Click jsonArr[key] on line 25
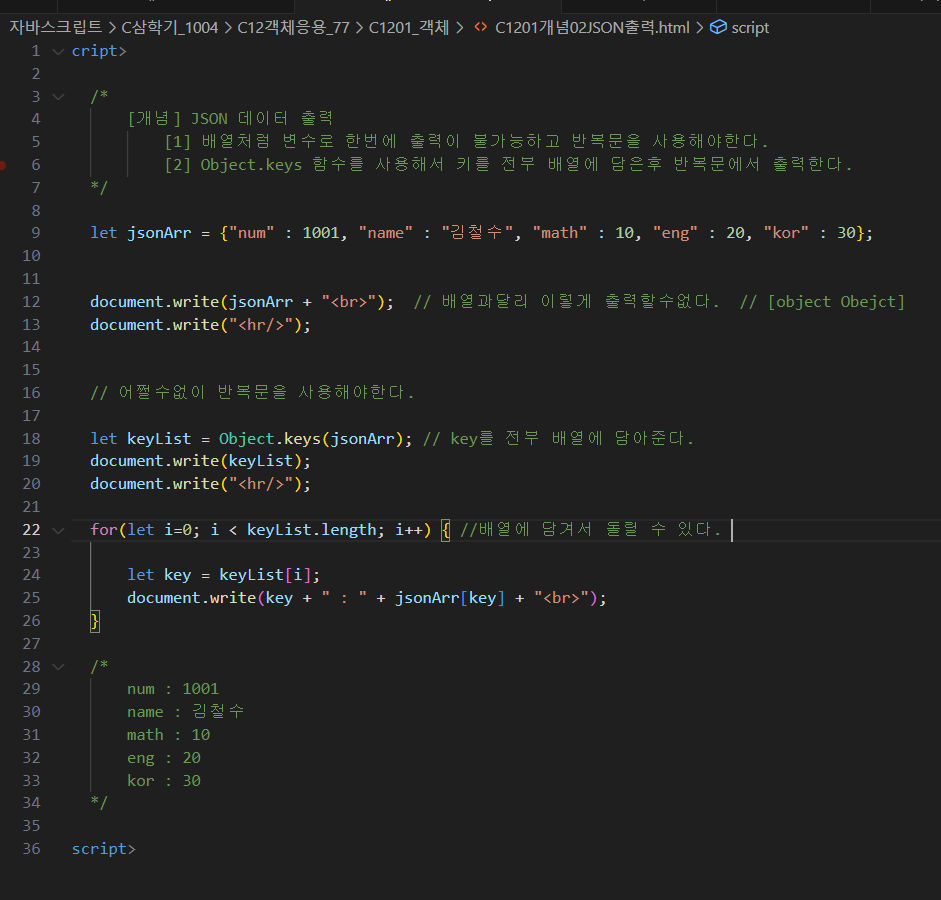 click(x=449, y=598)
